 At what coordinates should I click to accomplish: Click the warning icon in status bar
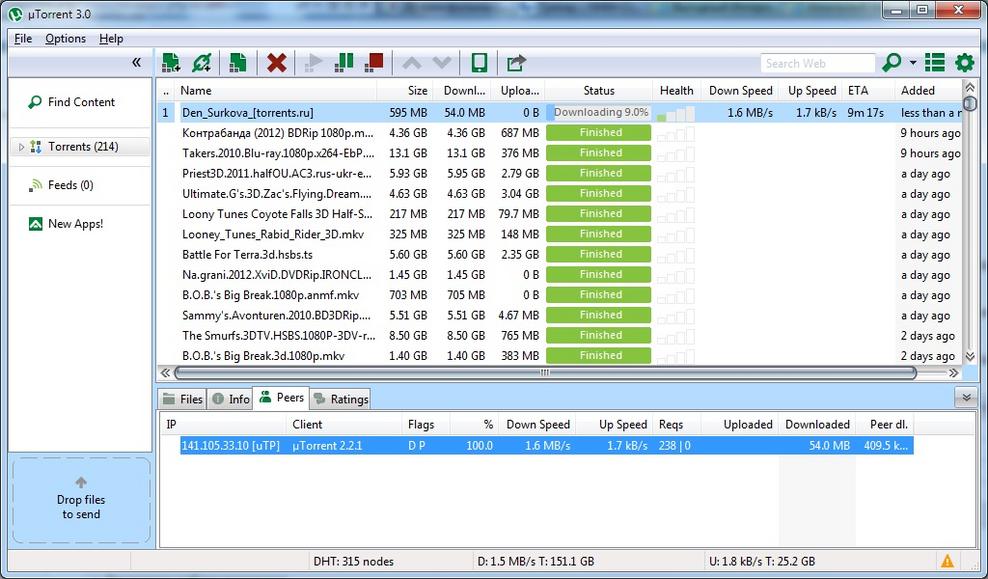click(947, 561)
